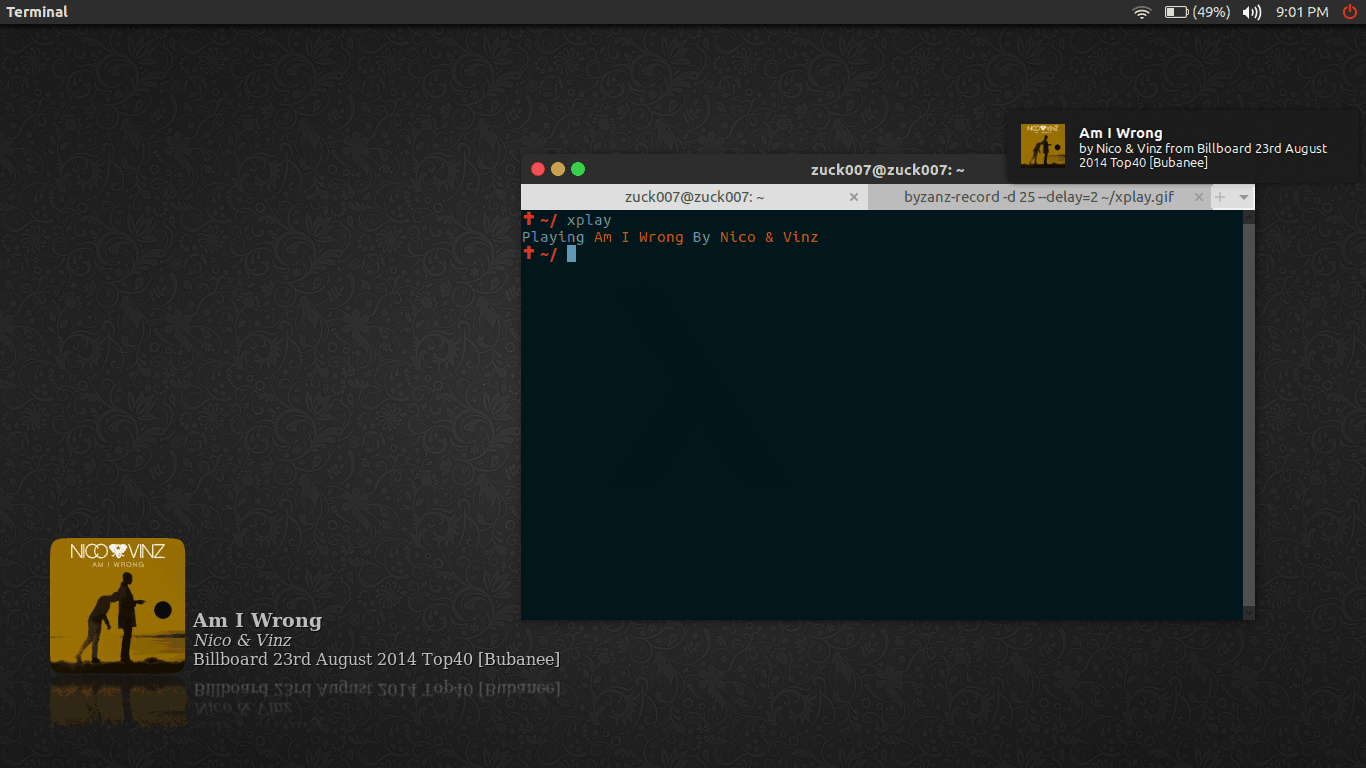Screen dimensions: 1366x768
Task: Close the byzanz-record terminal tab
Action: pyautogui.click(x=1197, y=197)
